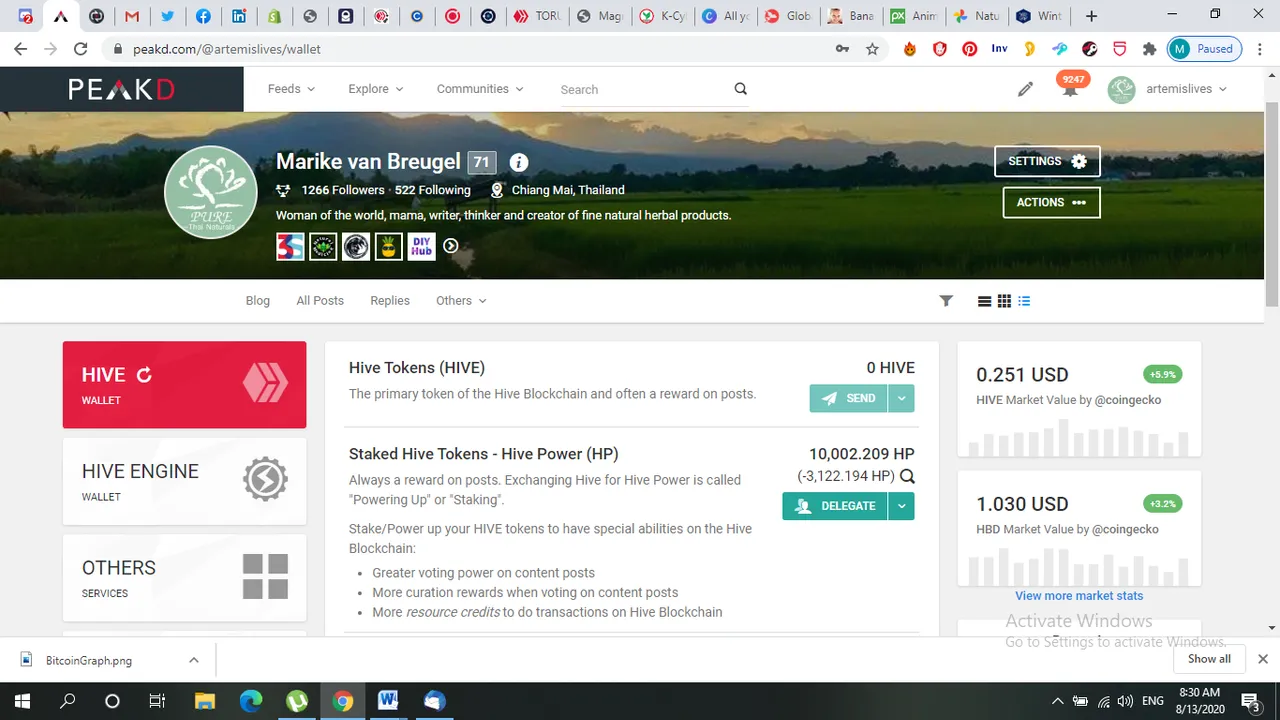This screenshot has height=720, width=1280.
Task: Refresh the HIVE wallet with the reload icon
Action: click(x=144, y=375)
